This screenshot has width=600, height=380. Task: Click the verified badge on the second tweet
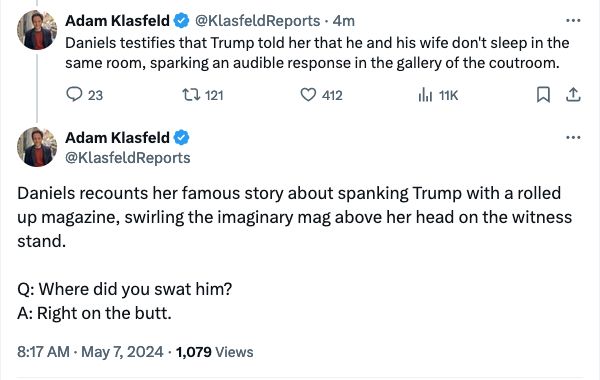(181, 137)
